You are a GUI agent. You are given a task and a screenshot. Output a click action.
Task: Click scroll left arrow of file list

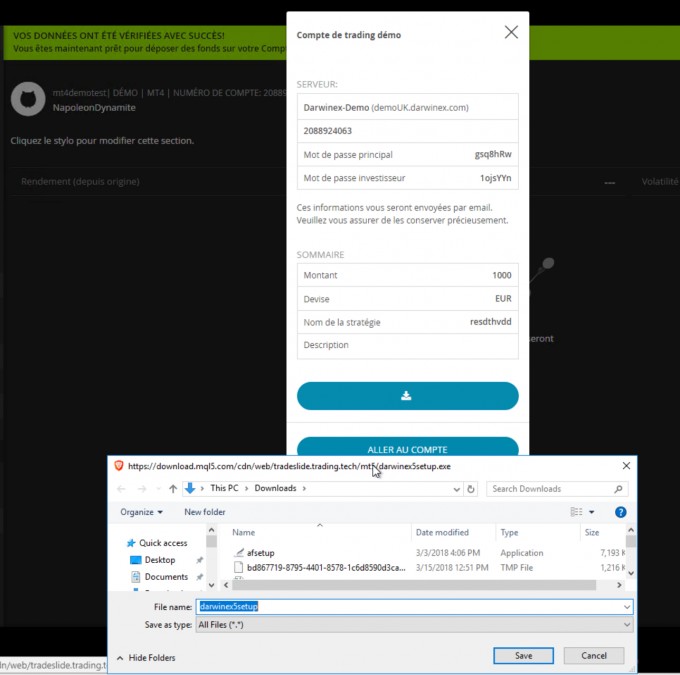tap(226, 585)
